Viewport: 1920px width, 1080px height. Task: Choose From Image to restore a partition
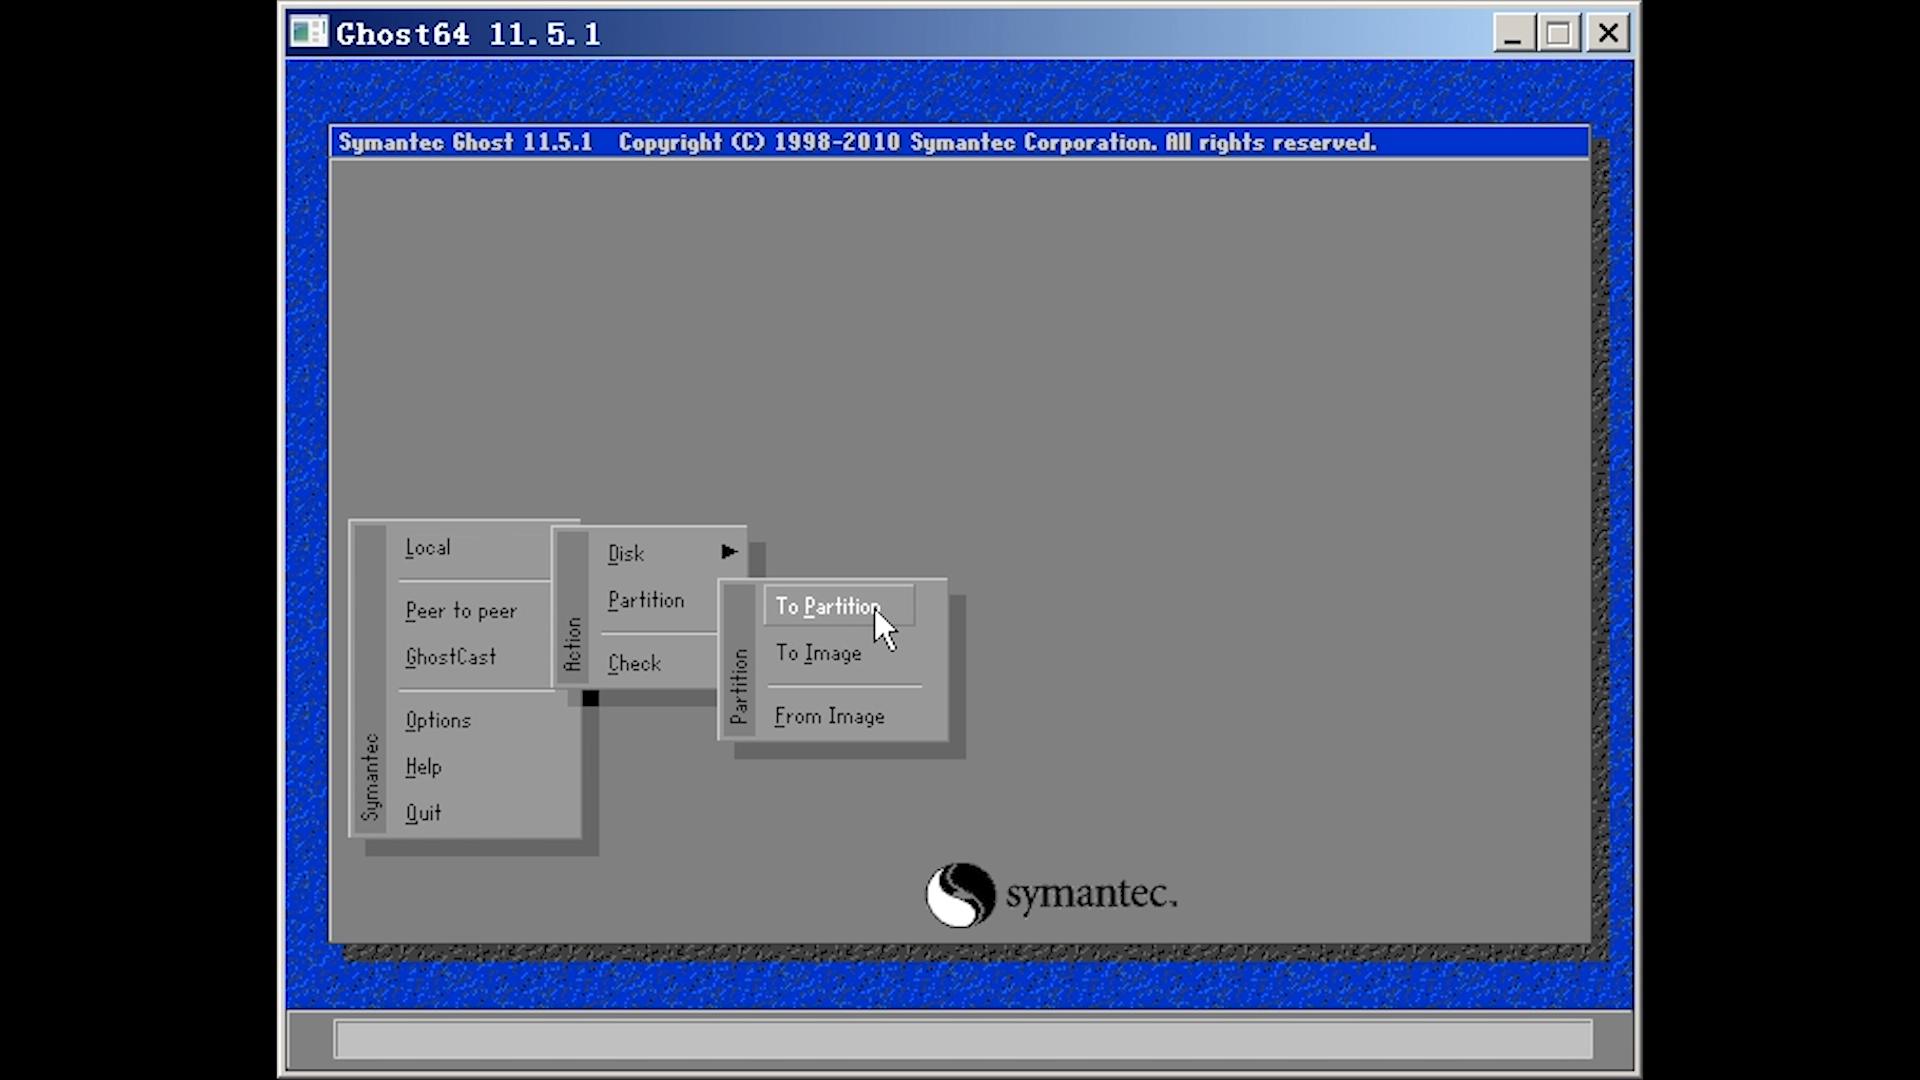pyautogui.click(x=828, y=716)
